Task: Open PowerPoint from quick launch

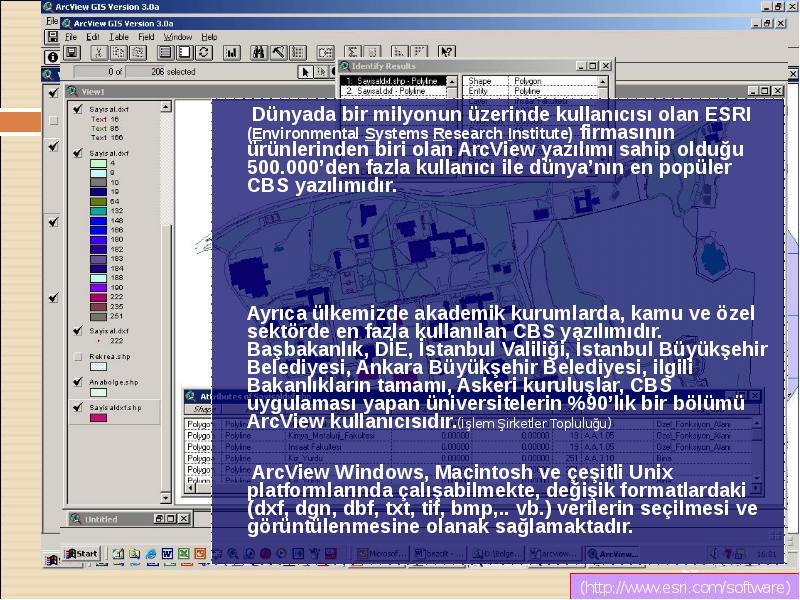Action: [x=200, y=554]
